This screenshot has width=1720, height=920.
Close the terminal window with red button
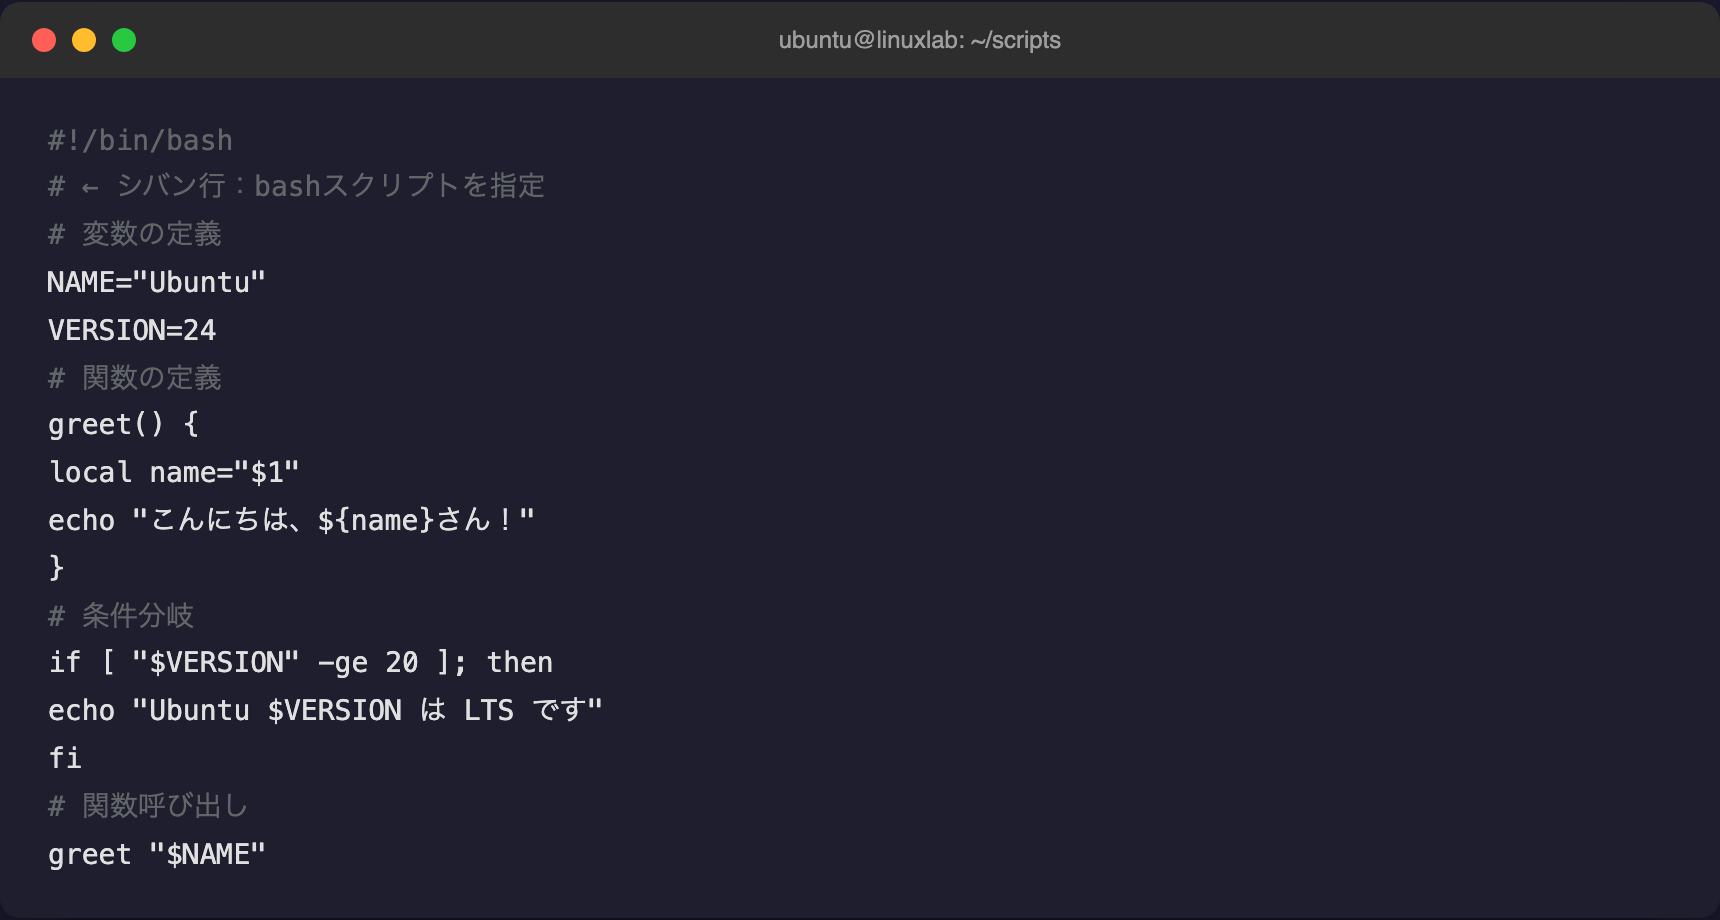click(44, 40)
